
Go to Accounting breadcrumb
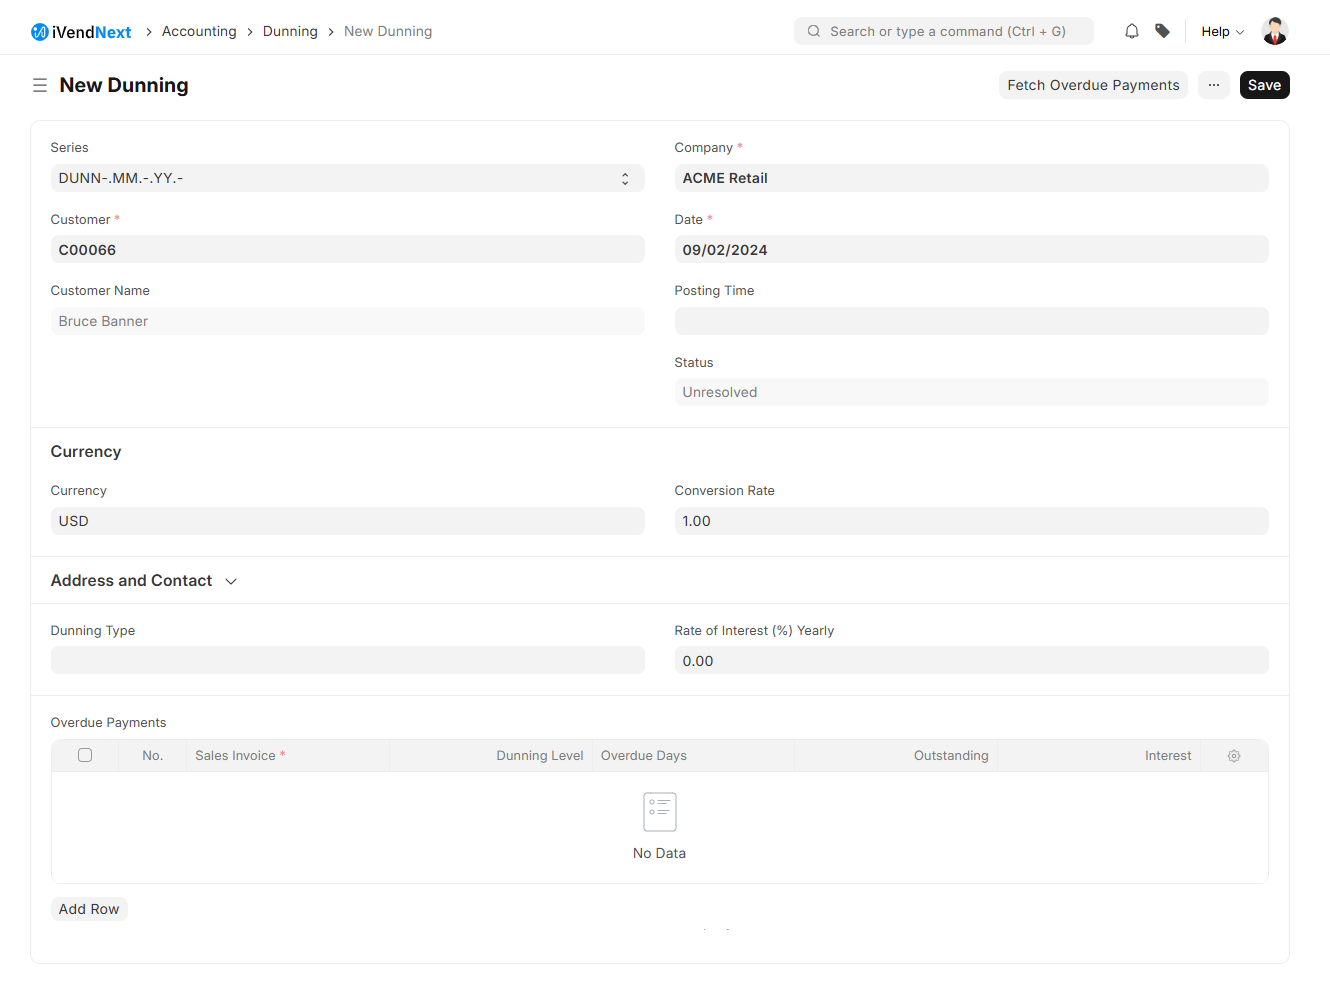pos(199,31)
